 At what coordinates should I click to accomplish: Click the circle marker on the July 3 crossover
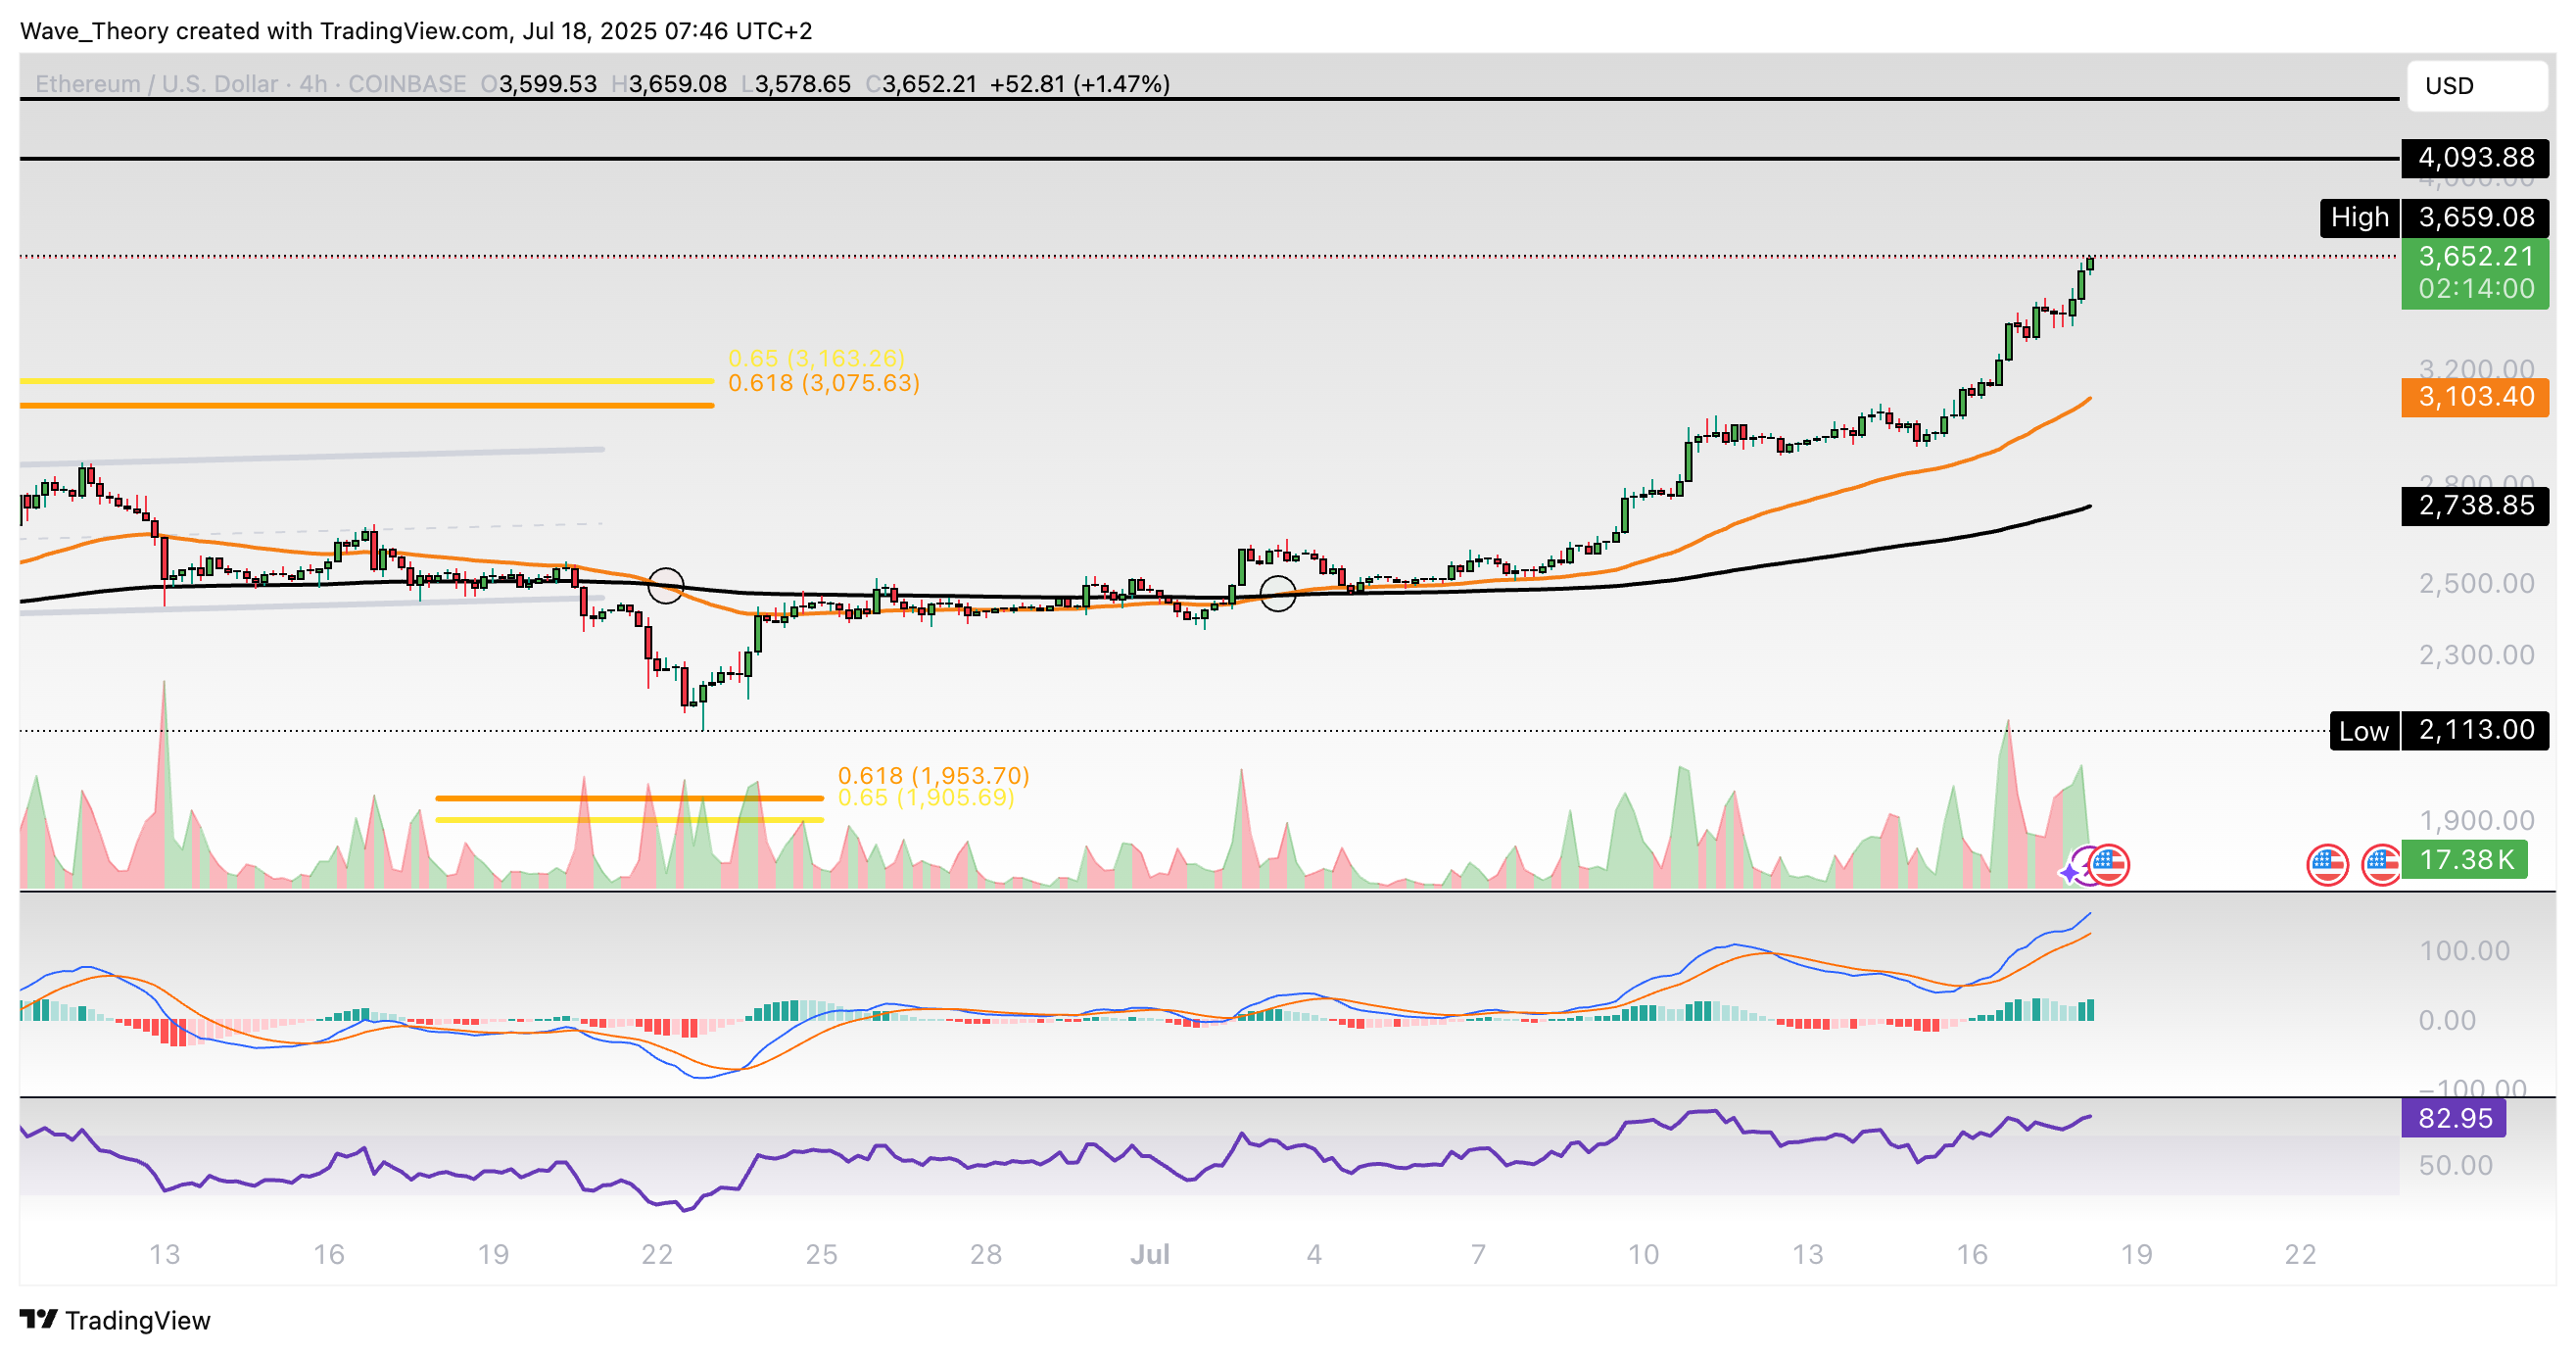[x=1277, y=593]
